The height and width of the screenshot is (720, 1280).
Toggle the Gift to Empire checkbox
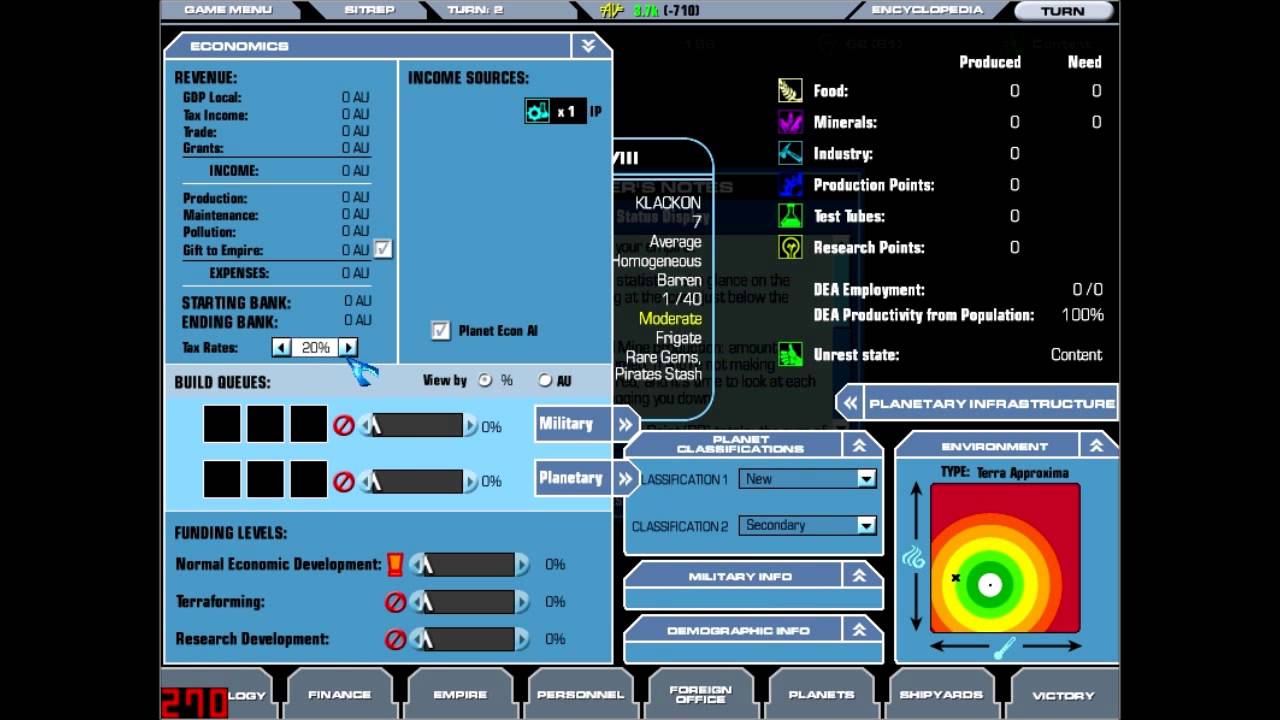click(383, 249)
